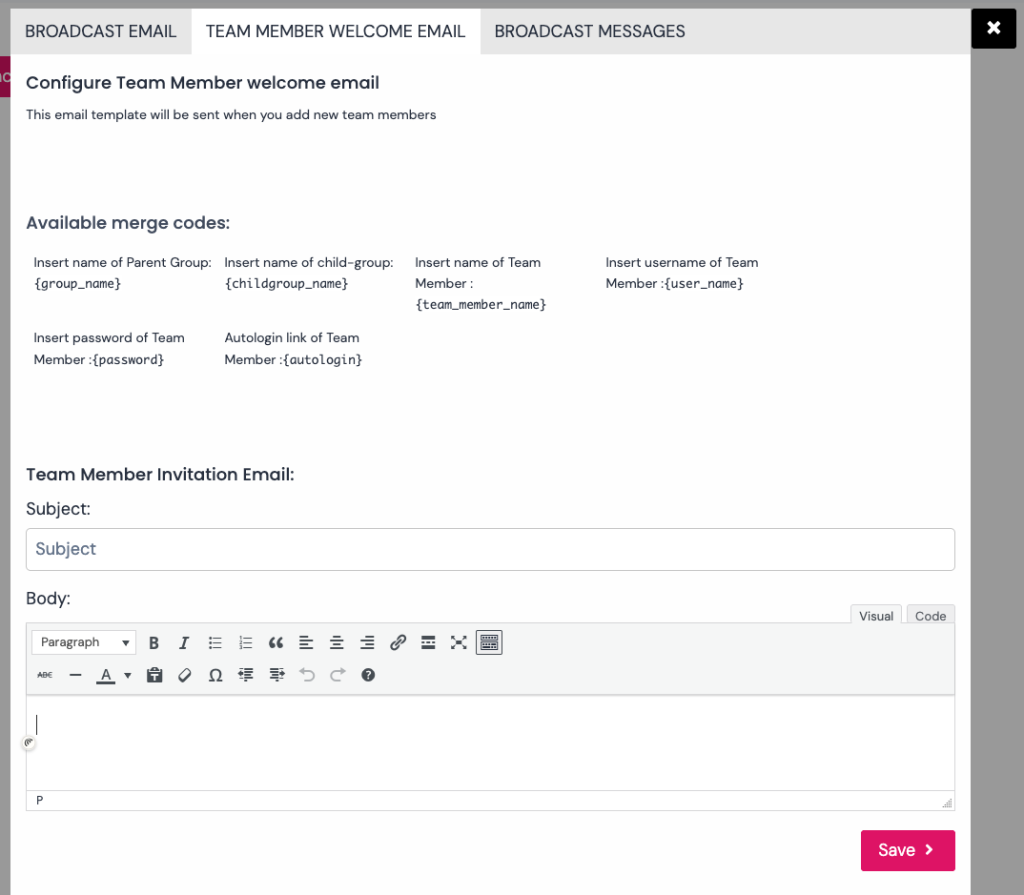Insert a numbered list
The width and height of the screenshot is (1024, 895).
click(246, 643)
